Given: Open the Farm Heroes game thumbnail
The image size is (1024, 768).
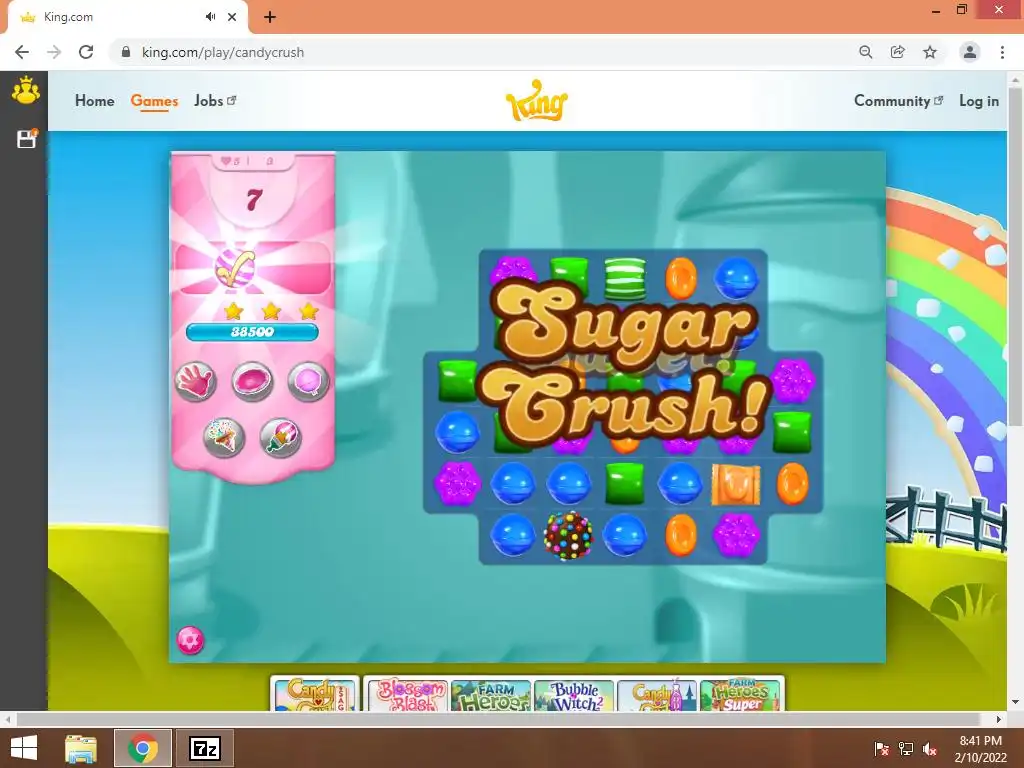Looking at the screenshot, I should (490, 696).
